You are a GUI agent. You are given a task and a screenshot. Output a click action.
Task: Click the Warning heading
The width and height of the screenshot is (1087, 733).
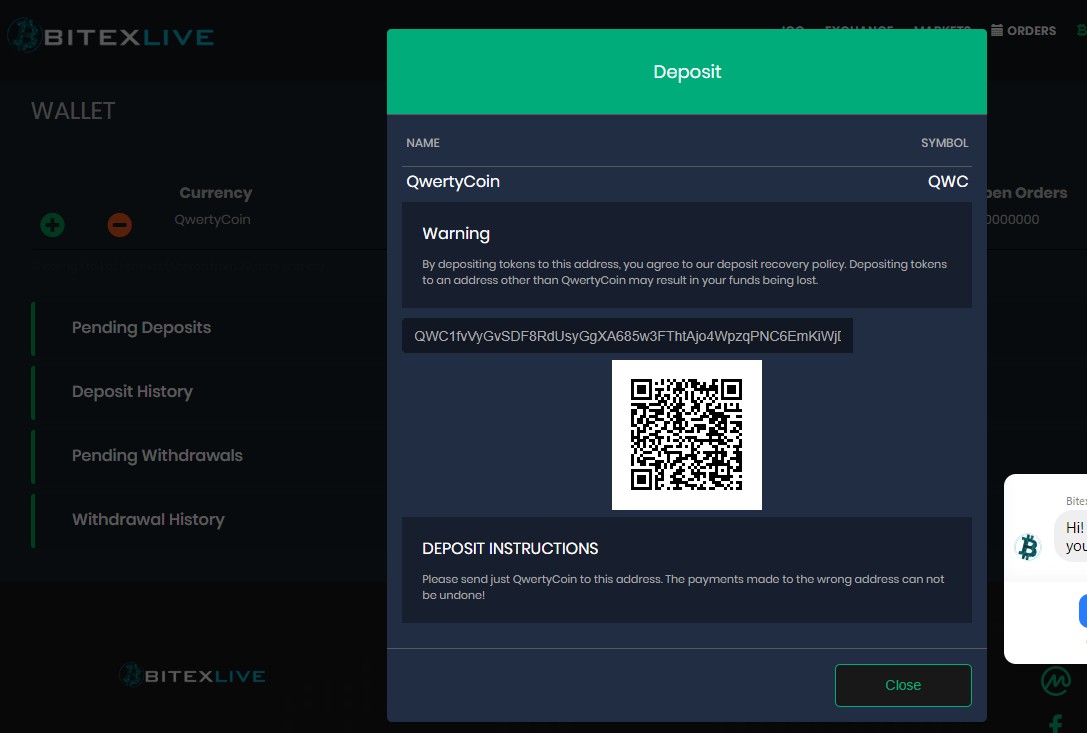coord(456,234)
